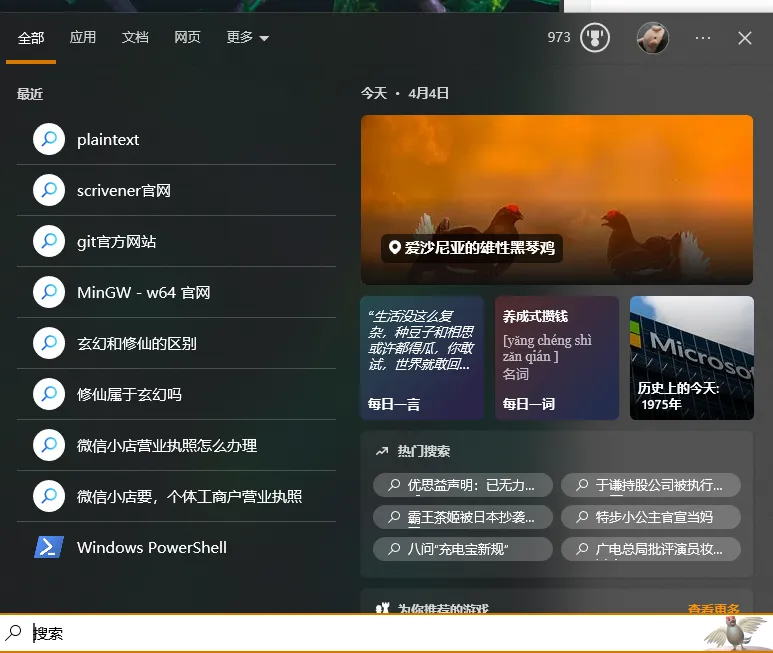Search trending topic 霸王茶姬被日本抄袭
The width and height of the screenshot is (773, 653).
point(462,517)
